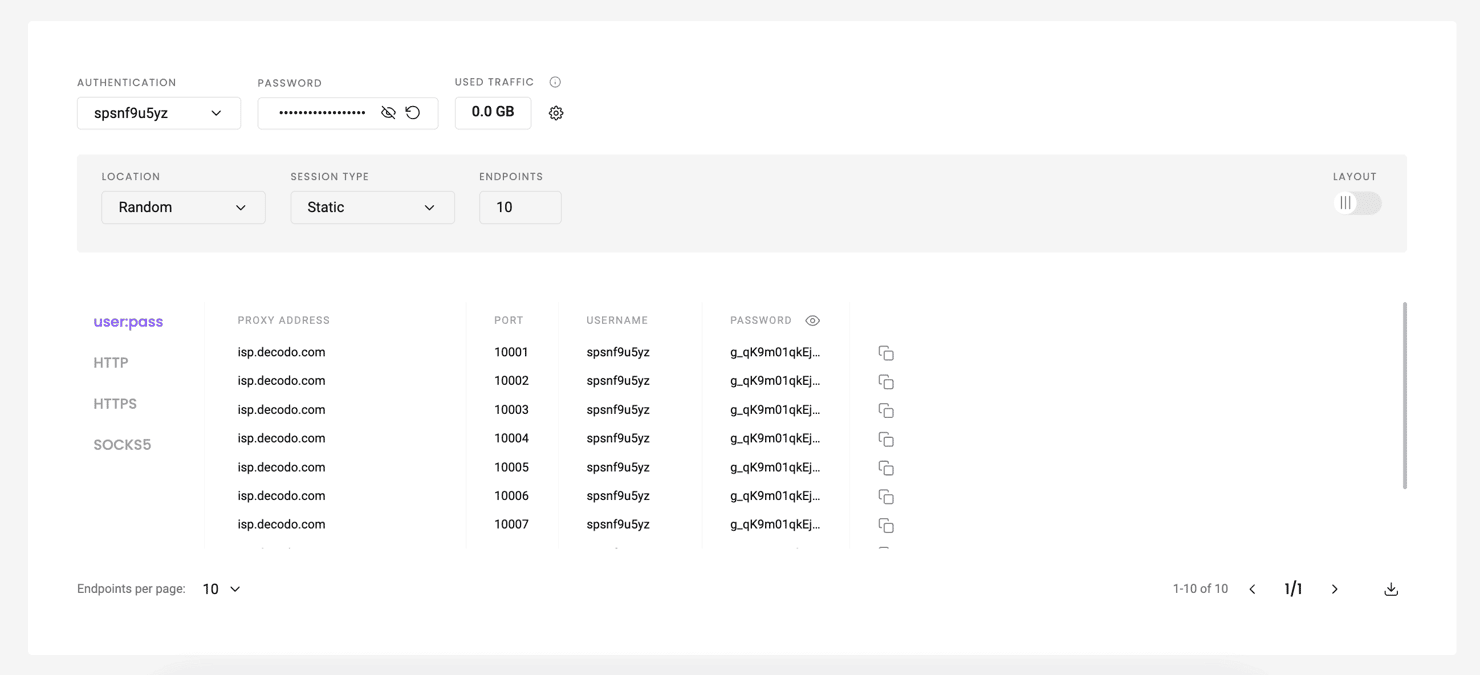The width and height of the screenshot is (1480, 675).
Task: Open used traffic settings gear
Action: (556, 114)
